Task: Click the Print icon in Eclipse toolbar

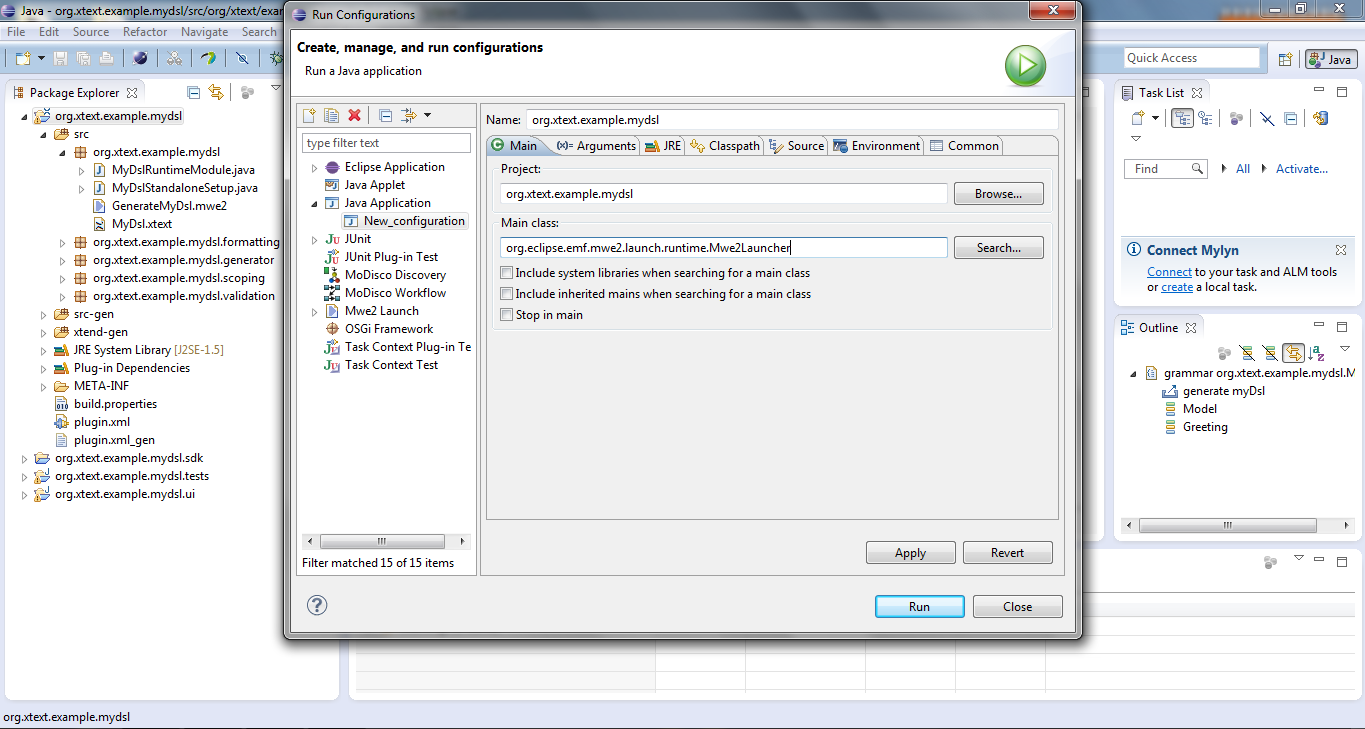Action: pyautogui.click(x=107, y=58)
